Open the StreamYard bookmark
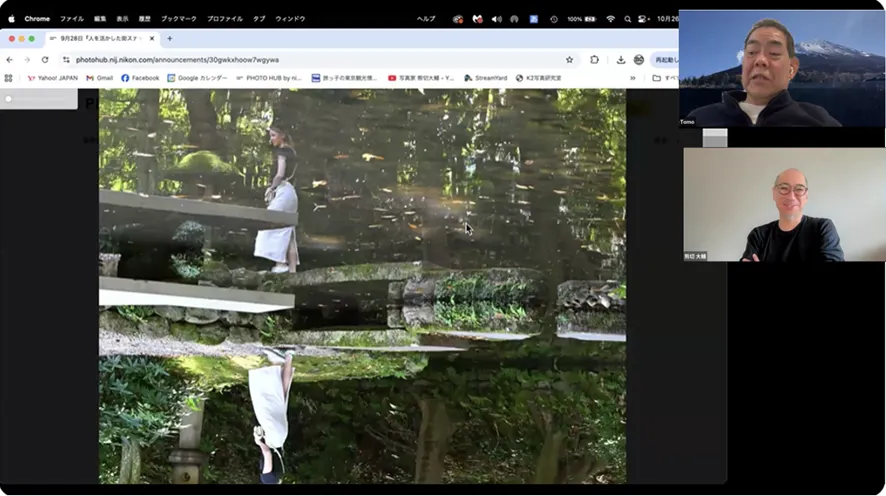This screenshot has width=886, height=496. 485,77
